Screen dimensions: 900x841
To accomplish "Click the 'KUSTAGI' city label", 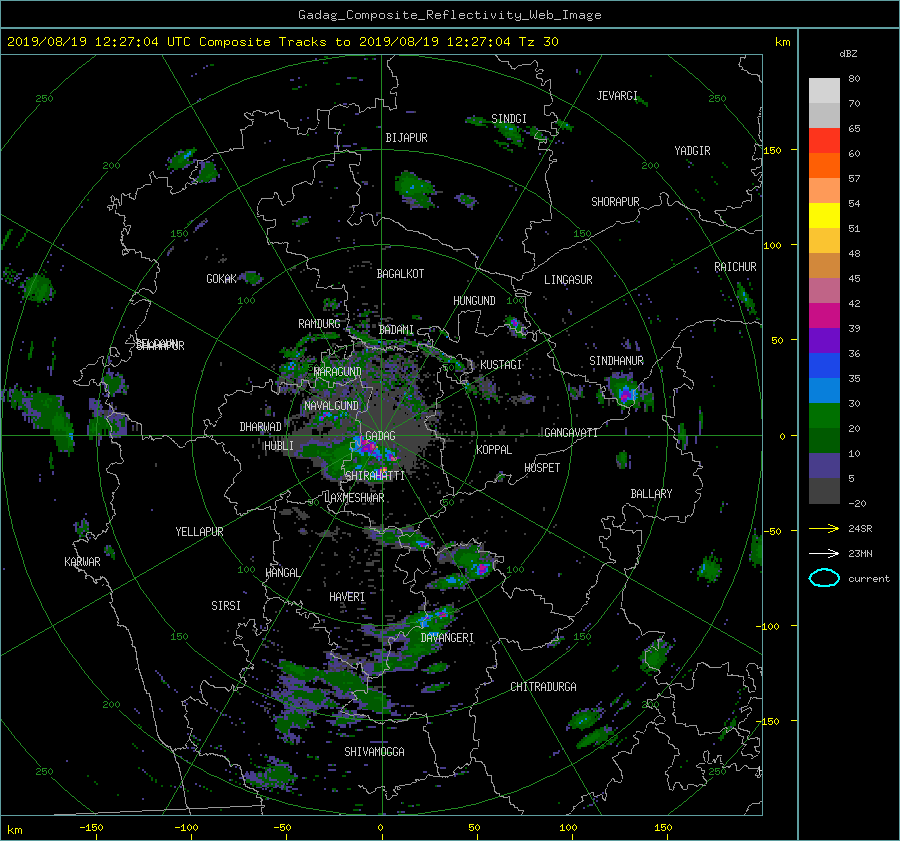I will pos(501,365).
